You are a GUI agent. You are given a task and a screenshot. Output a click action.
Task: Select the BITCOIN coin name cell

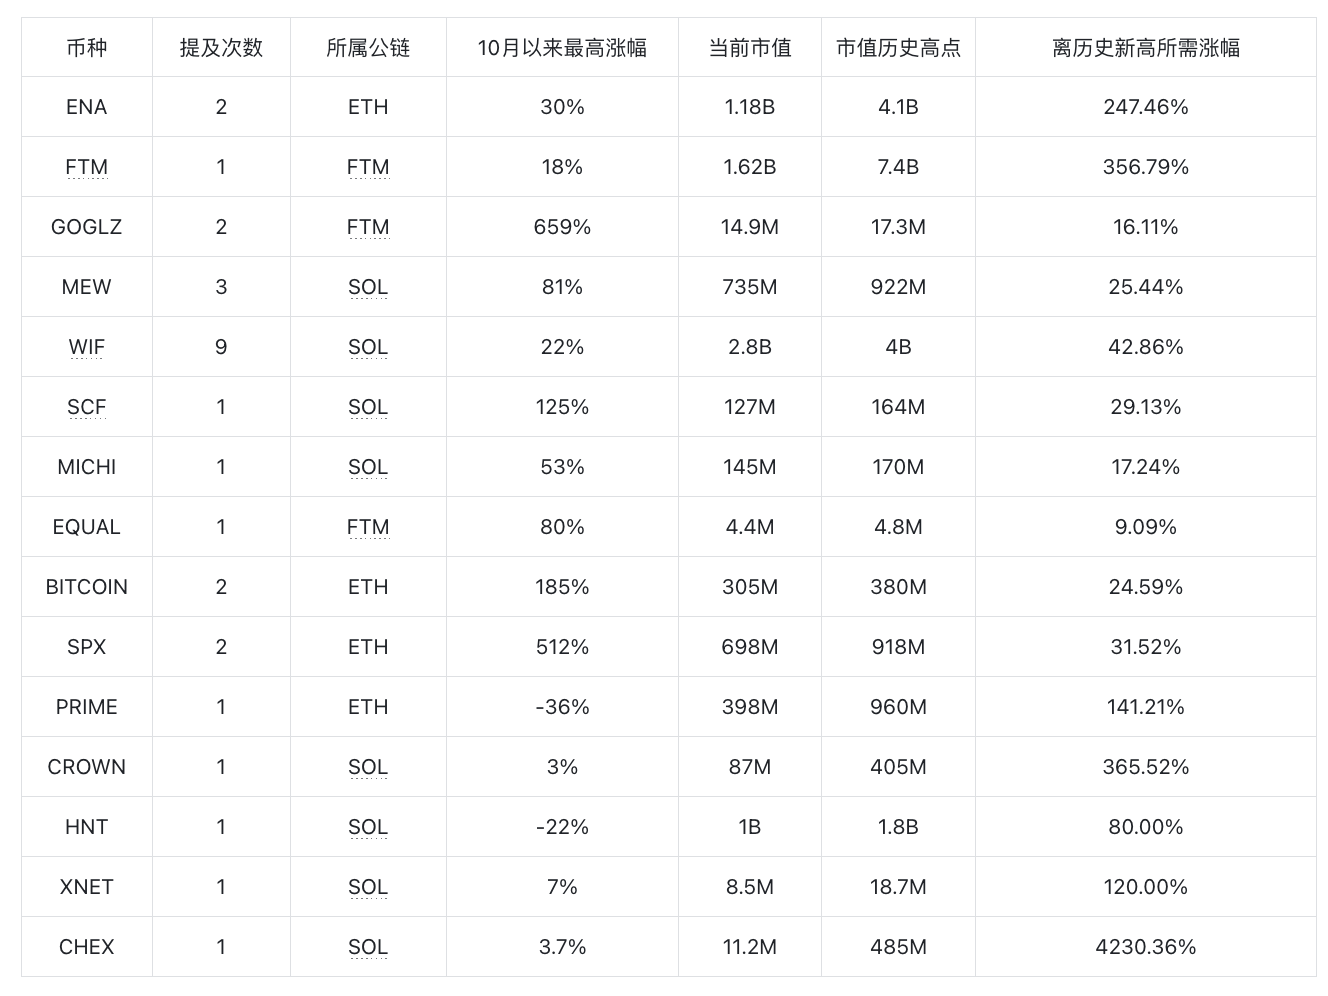coord(86,587)
